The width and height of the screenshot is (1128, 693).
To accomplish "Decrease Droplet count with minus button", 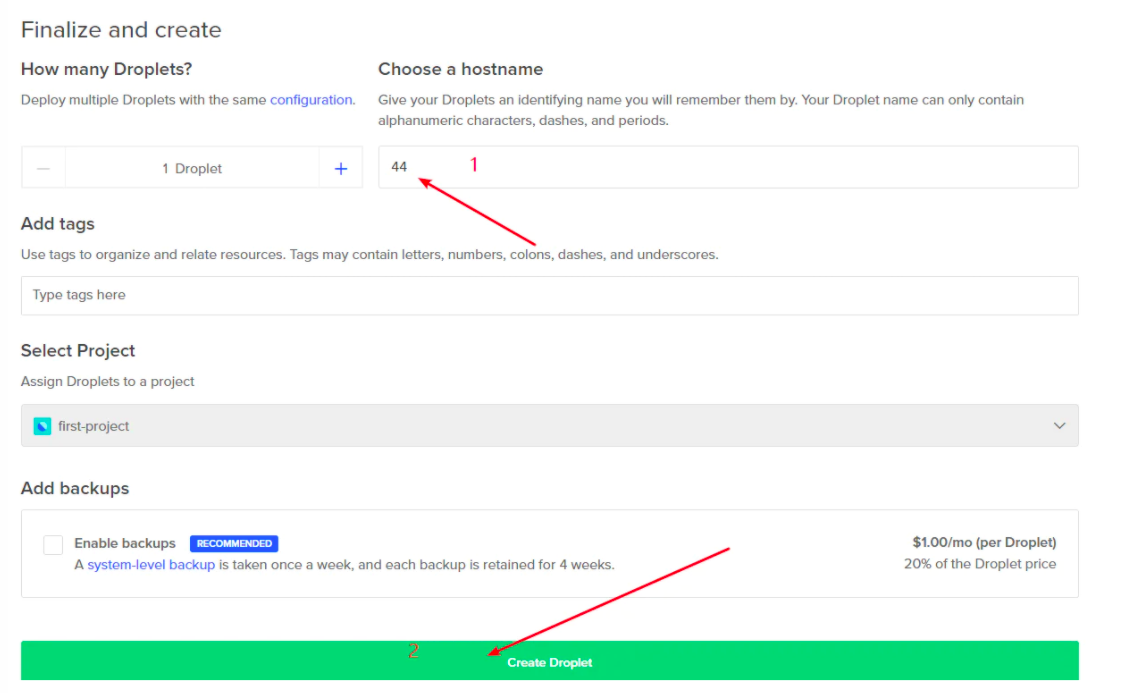I will (x=43, y=168).
